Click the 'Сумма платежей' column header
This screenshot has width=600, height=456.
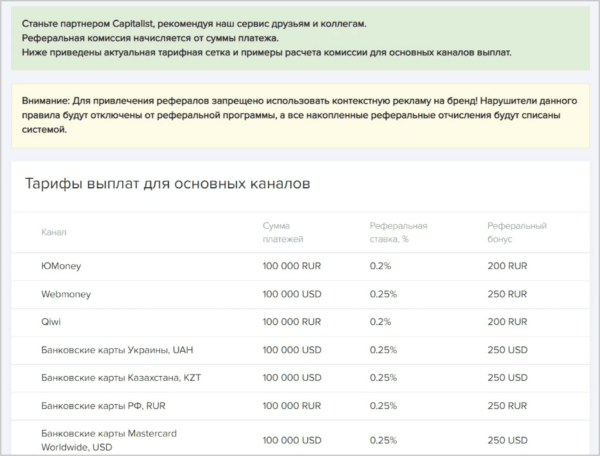[283, 232]
